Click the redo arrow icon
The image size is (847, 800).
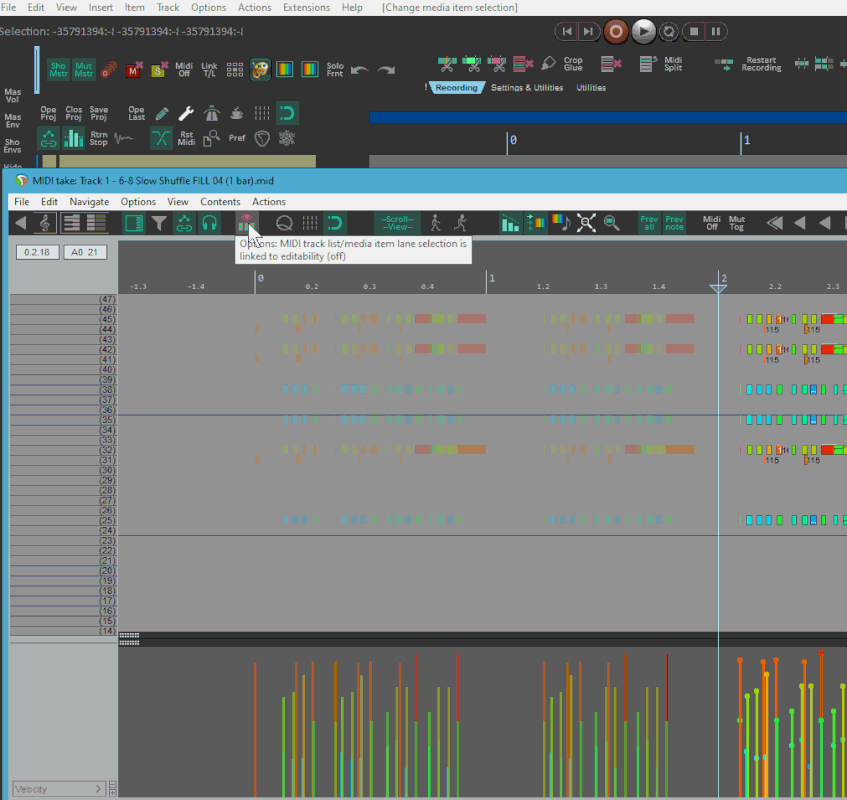[386, 70]
